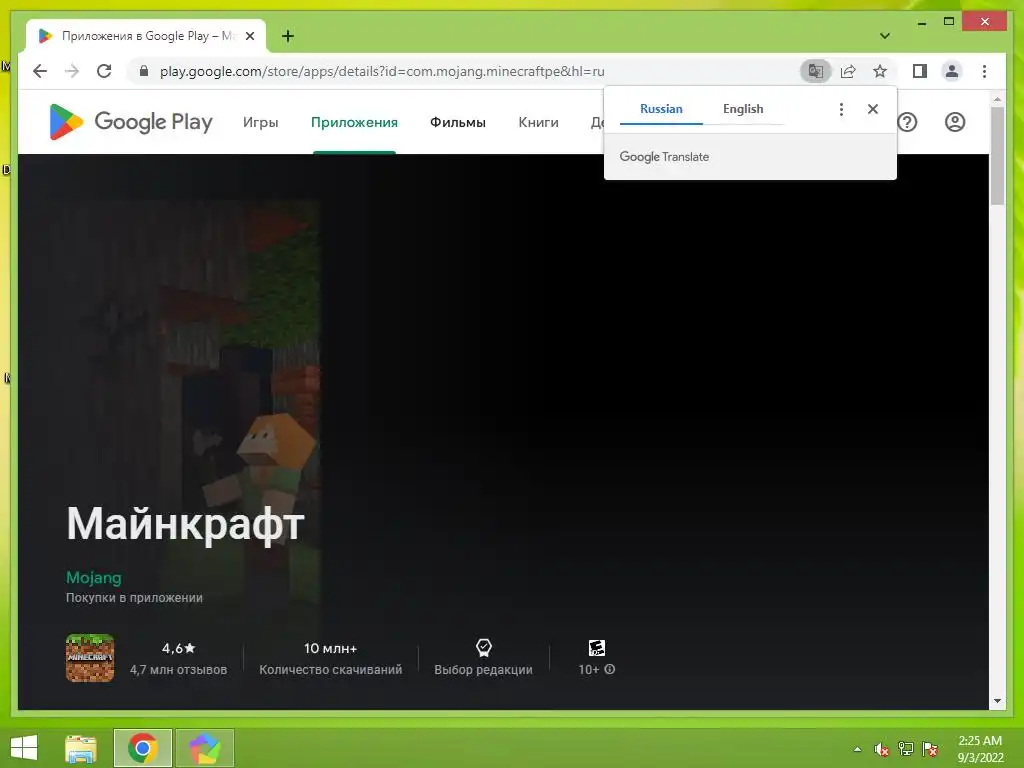Open Google Play account icon
Screen dimensions: 1024x768
955,122
